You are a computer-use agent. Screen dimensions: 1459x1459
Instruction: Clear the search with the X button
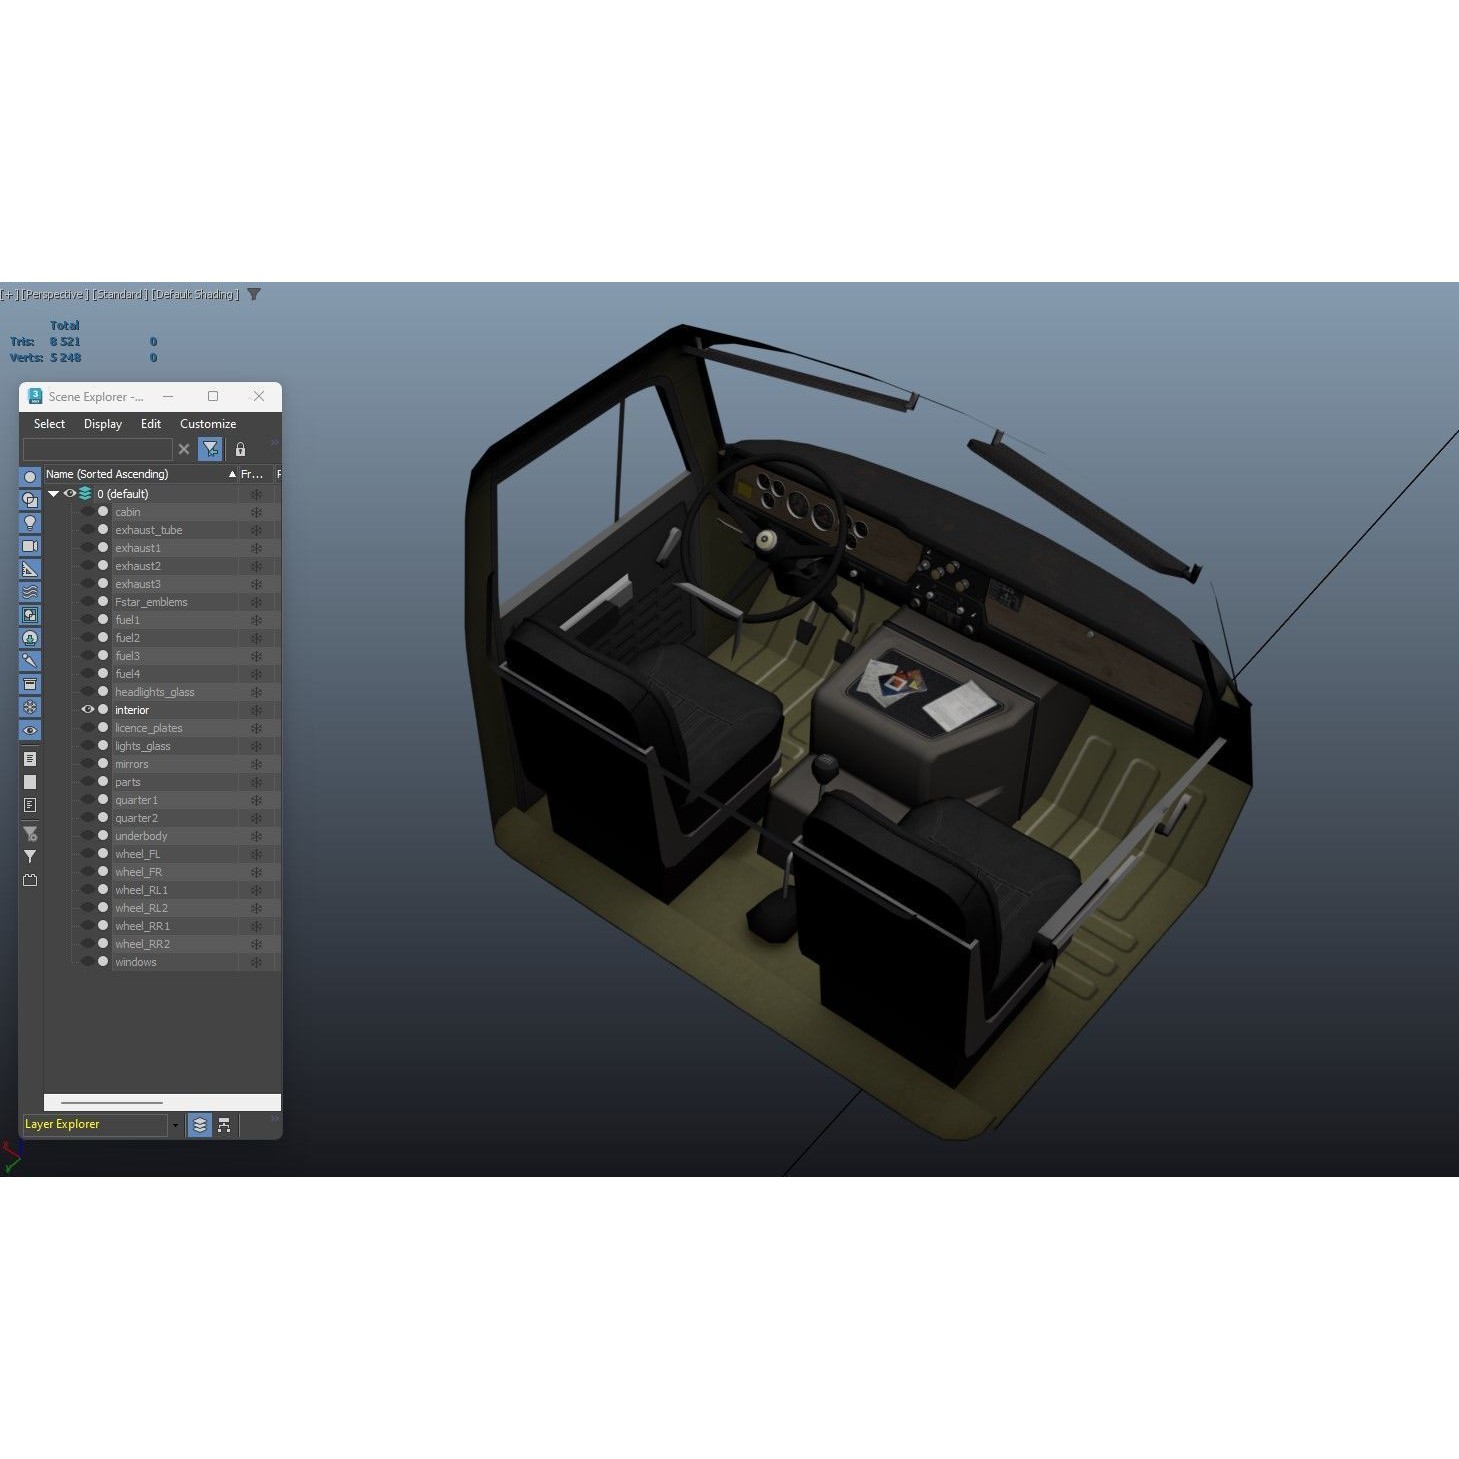[184, 450]
